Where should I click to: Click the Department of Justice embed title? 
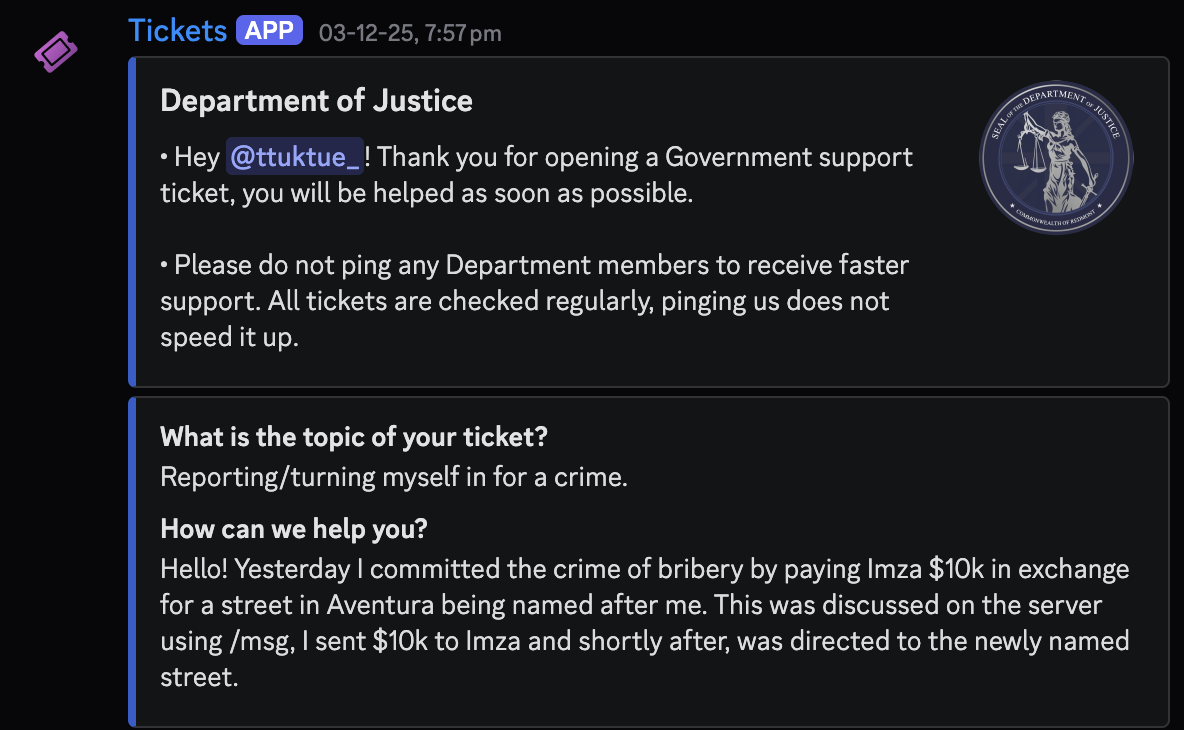coord(316,100)
